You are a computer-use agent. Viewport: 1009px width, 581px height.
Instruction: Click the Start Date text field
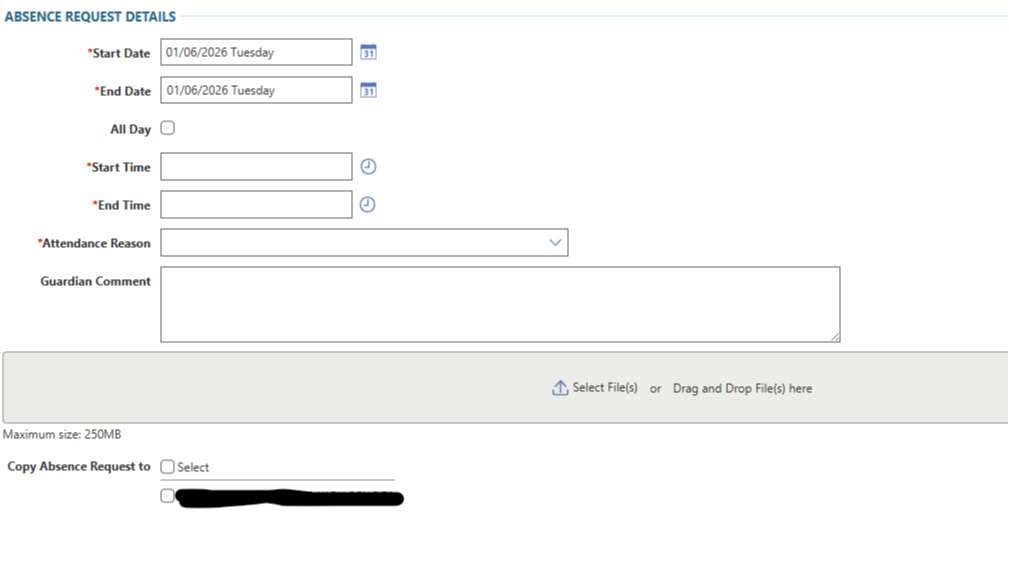[x=256, y=53]
